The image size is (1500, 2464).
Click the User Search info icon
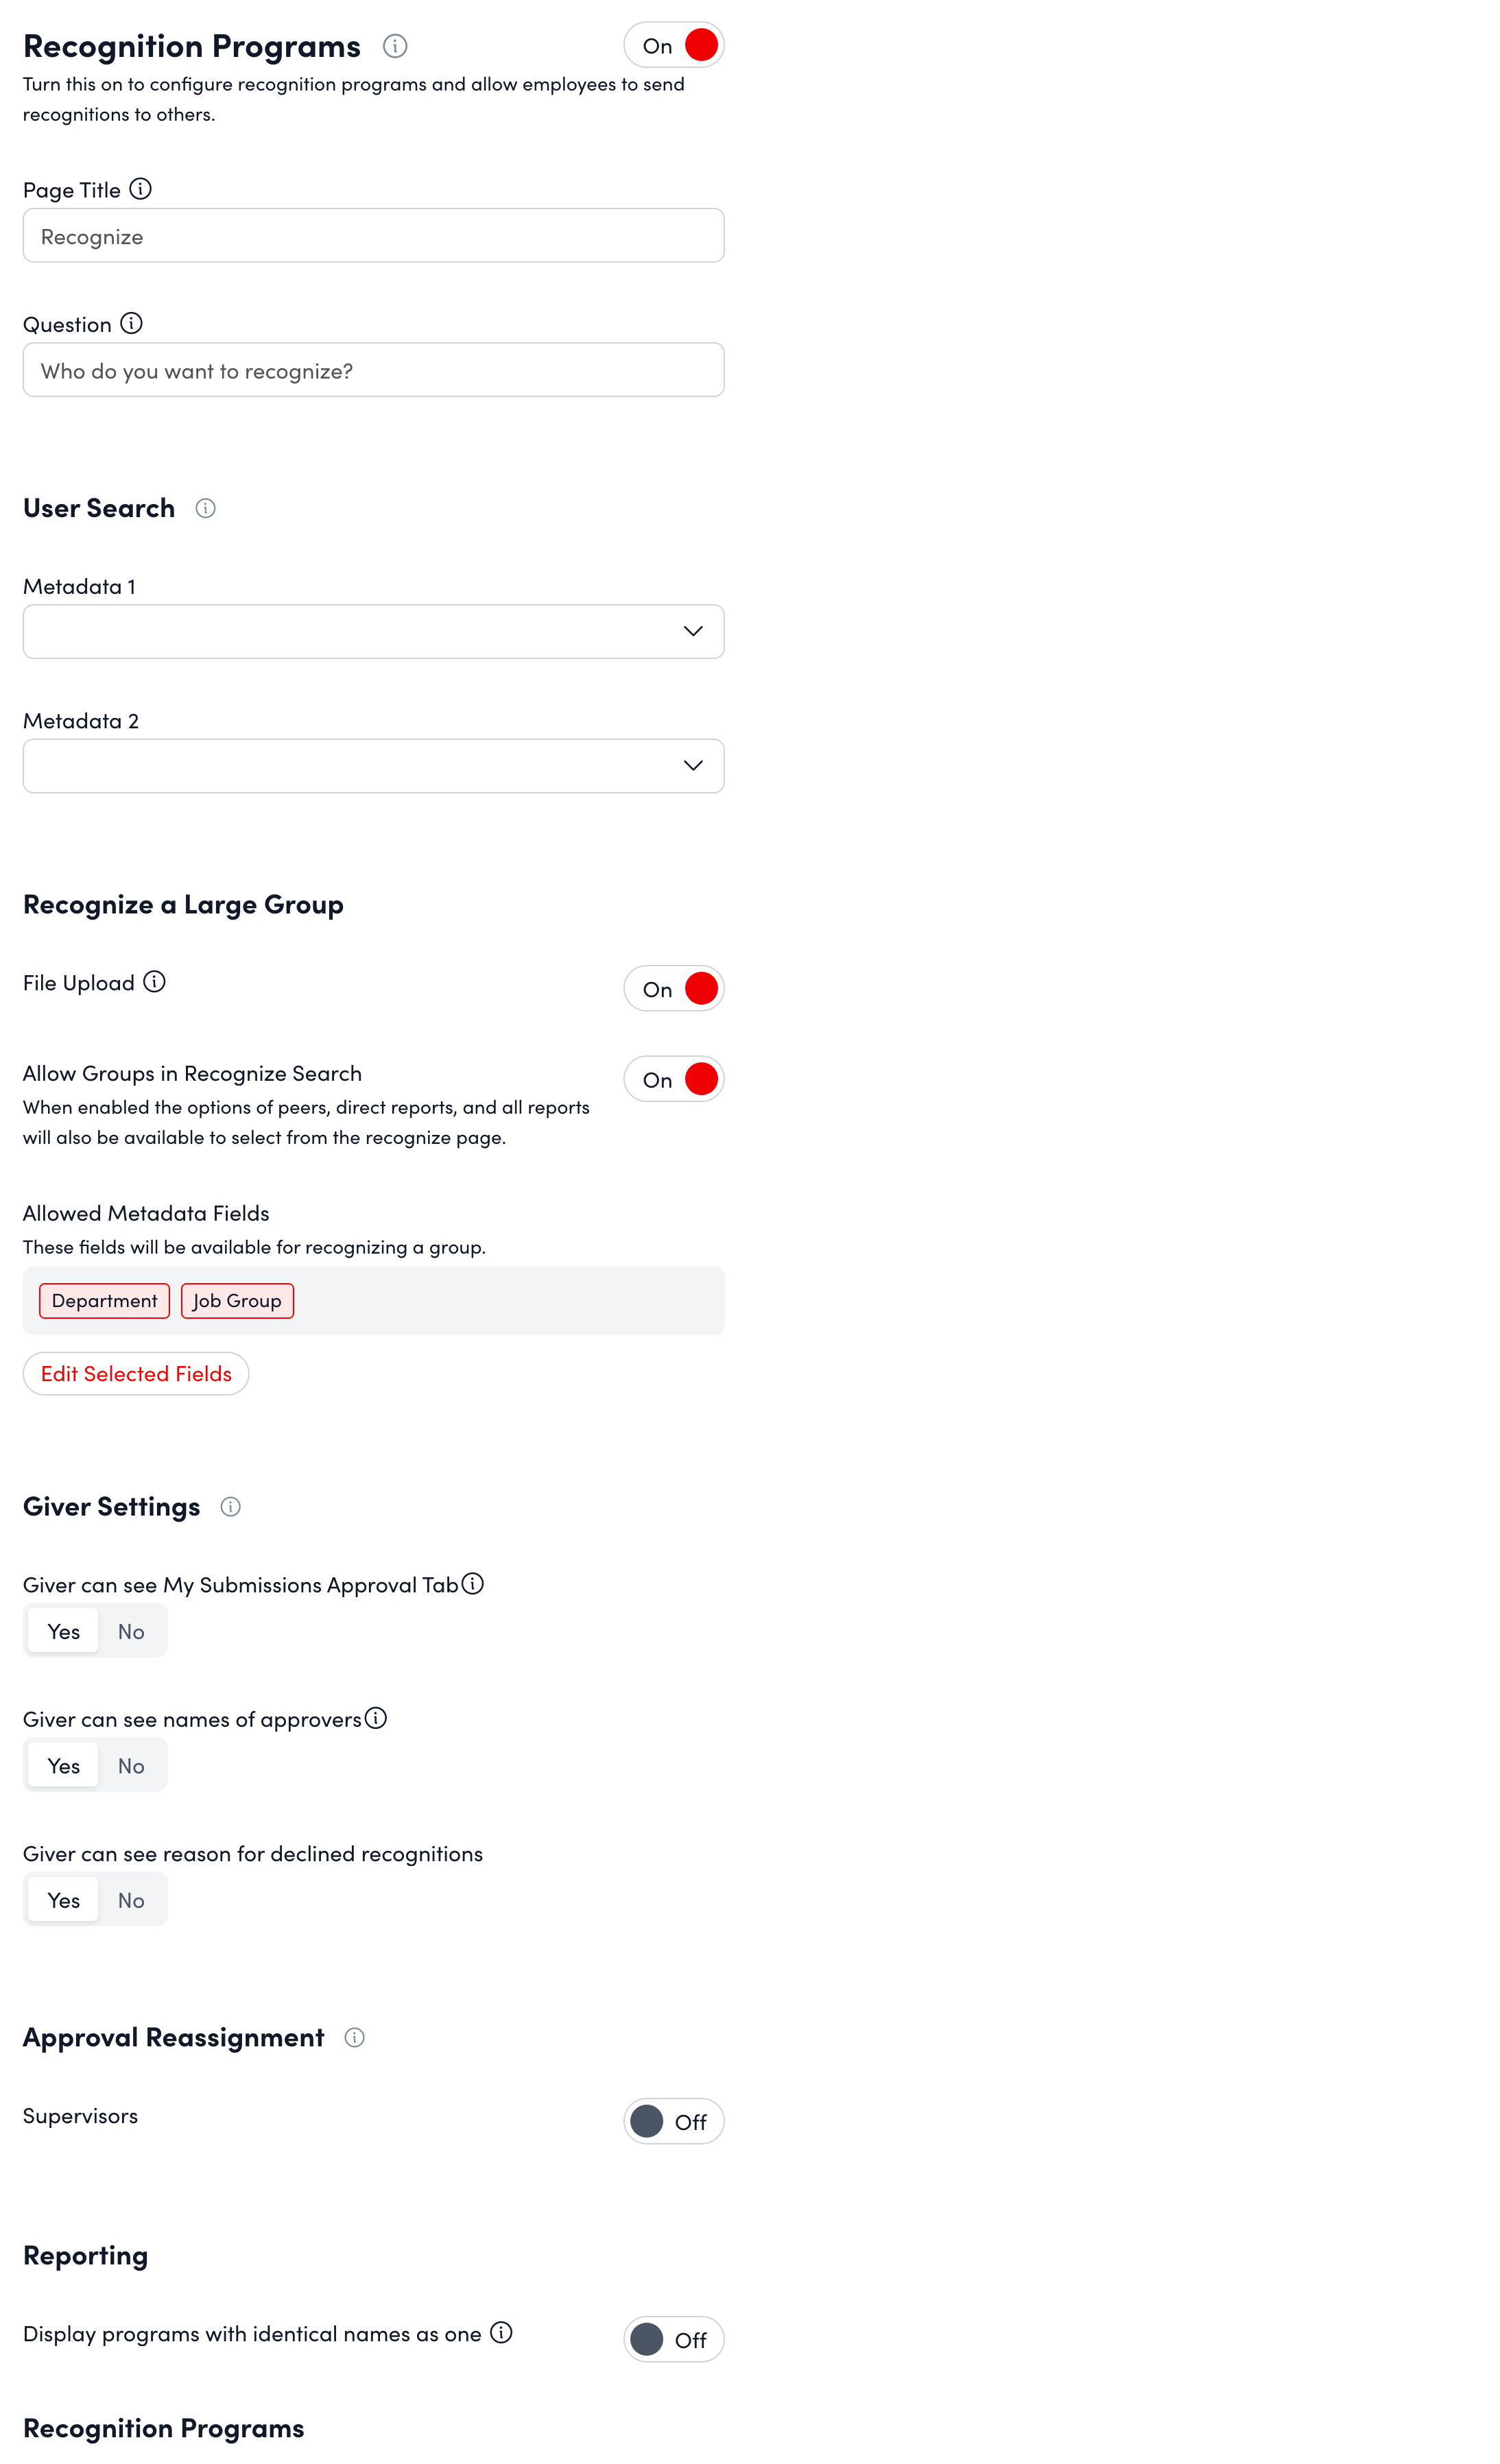coord(205,509)
